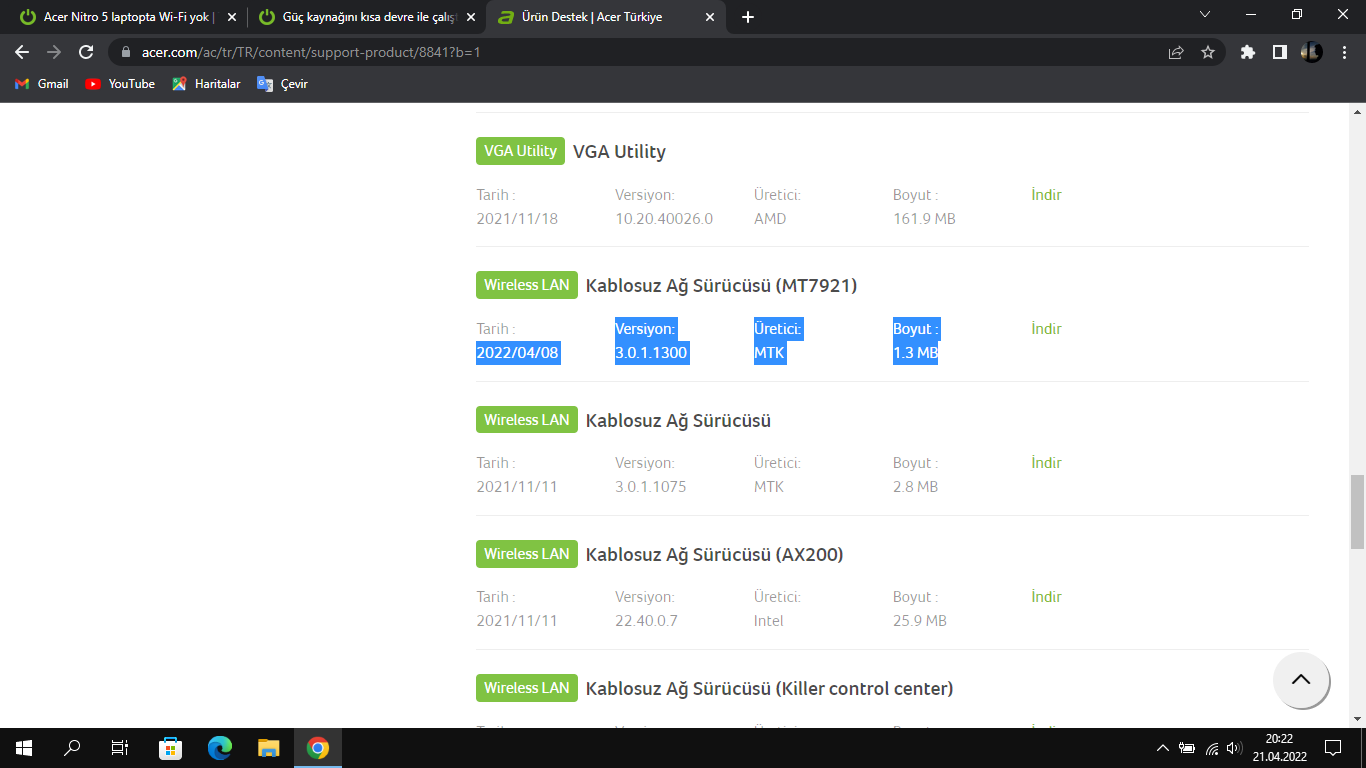The height and width of the screenshot is (768, 1366).
Task: Open Windows taskbar search
Action: (72, 748)
